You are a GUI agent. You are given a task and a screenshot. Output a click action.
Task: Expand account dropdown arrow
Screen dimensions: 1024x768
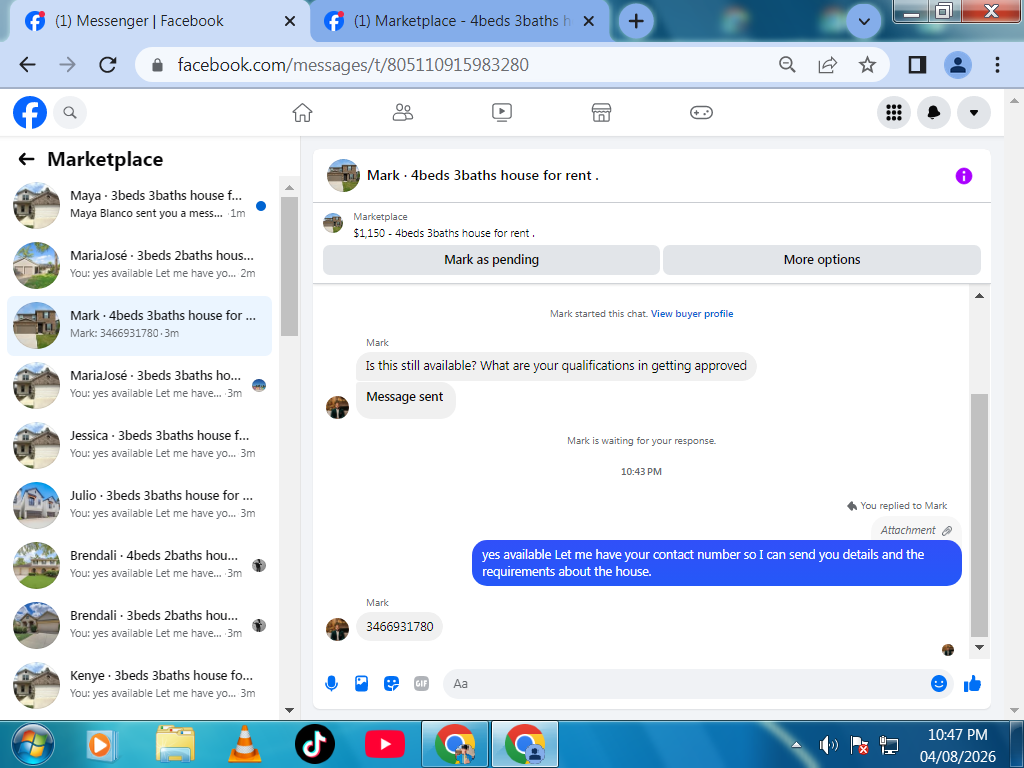(974, 112)
